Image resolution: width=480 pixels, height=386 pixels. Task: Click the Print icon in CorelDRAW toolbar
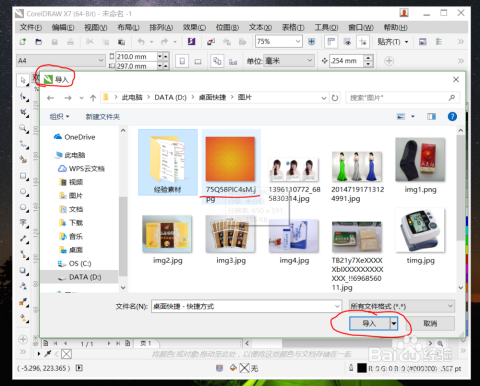point(70,42)
